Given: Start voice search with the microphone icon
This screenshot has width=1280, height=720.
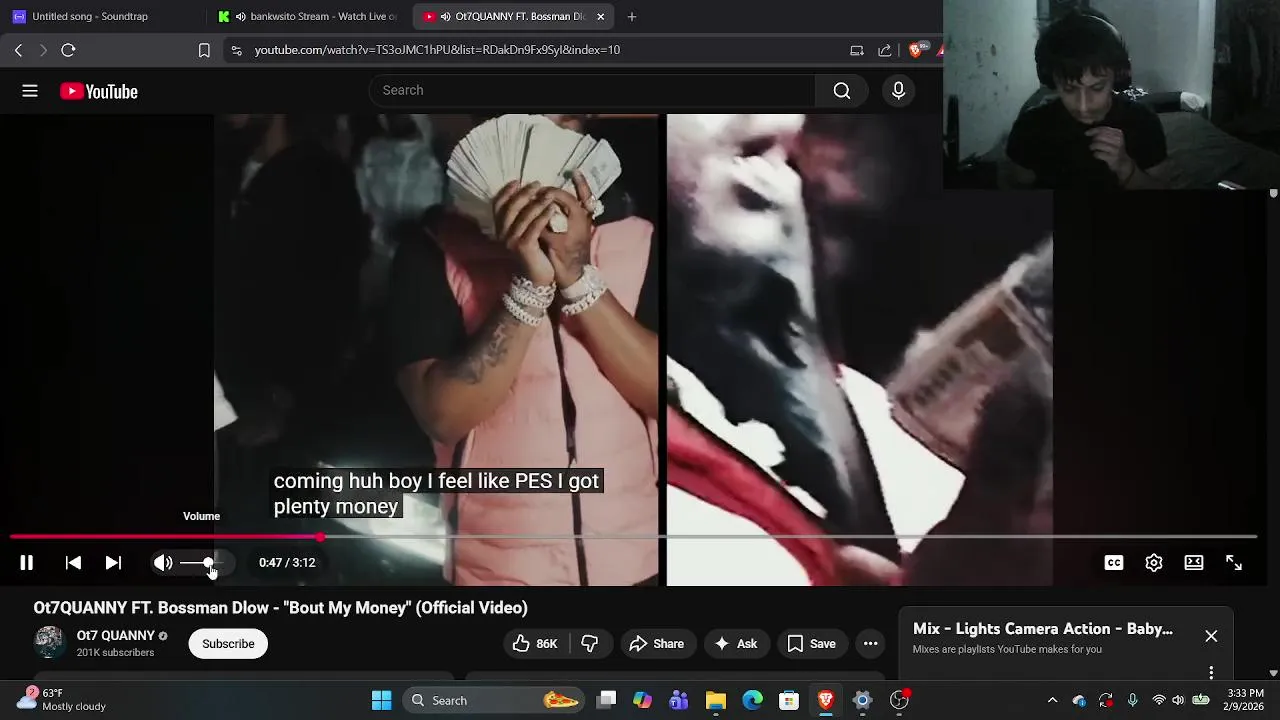Looking at the screenshot, I should pyautogui.click(x=898, y=91).
